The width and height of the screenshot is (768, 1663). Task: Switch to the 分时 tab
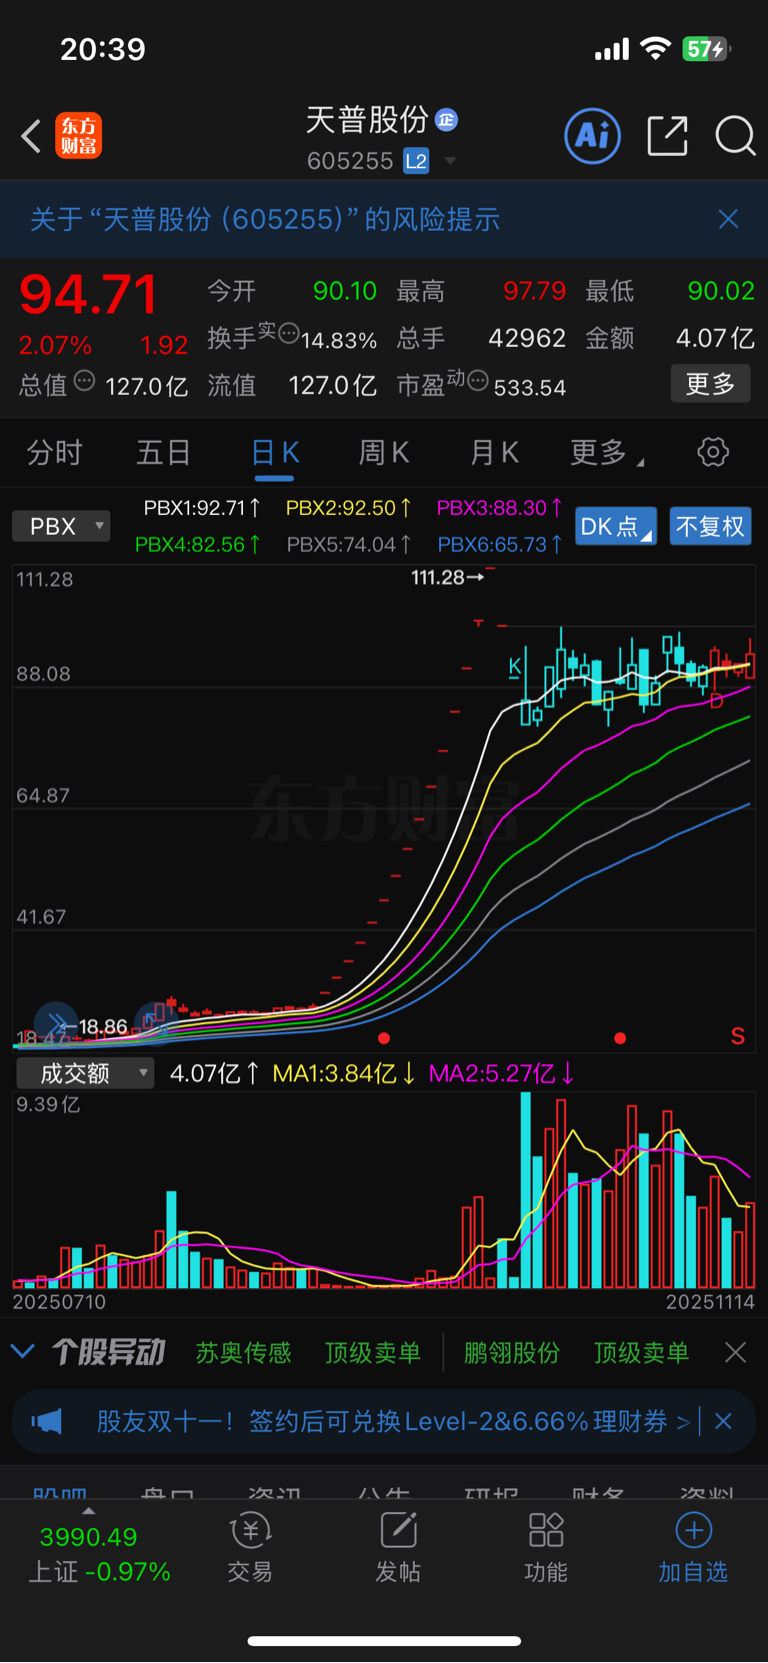(54, 453)
